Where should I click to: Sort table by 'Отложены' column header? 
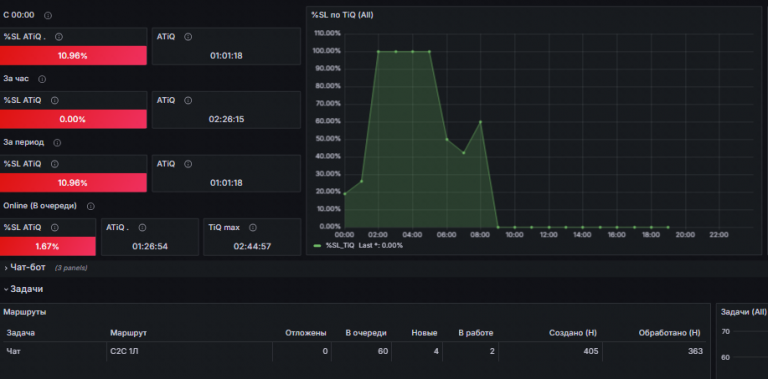tap(306, 333)
